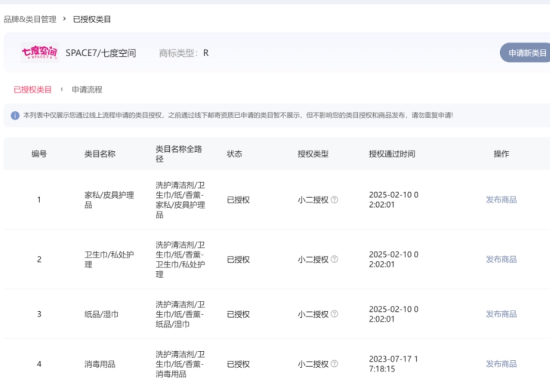The width and height of the screenshot is (550, 387).
Task: Switch to the 已授权类目 tab
Action: (33, 89)
